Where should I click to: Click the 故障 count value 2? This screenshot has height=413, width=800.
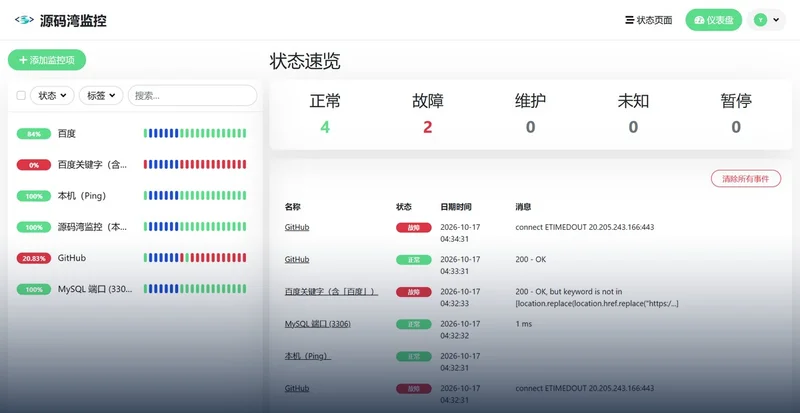[x=428, y=127]
